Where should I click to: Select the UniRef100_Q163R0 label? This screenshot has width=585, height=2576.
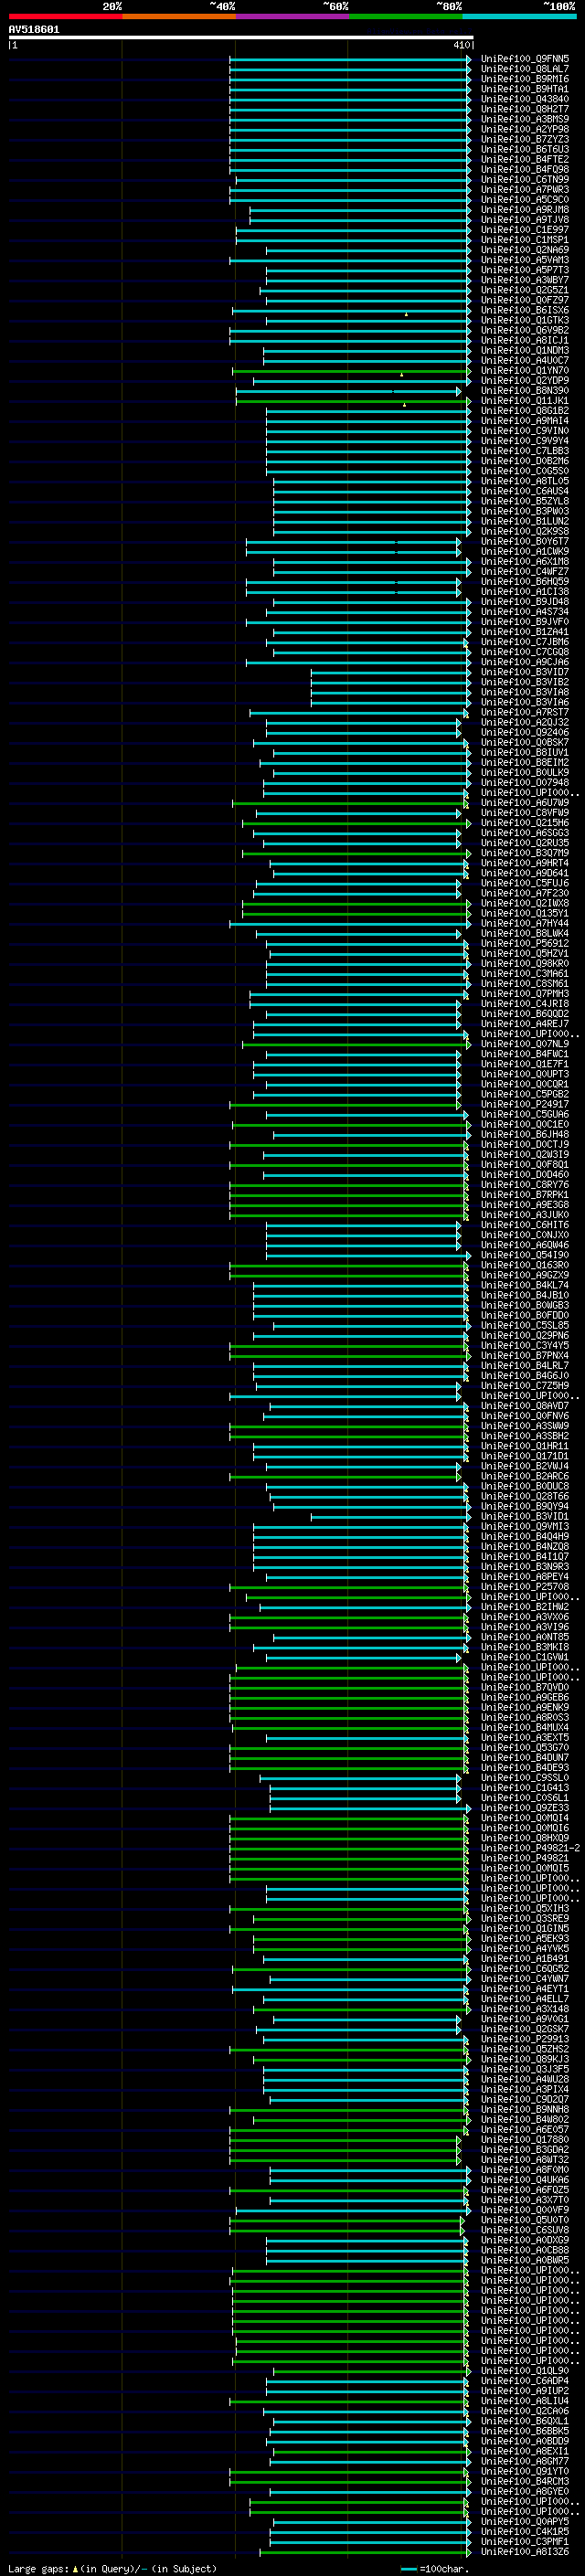tap(525, 1265)
